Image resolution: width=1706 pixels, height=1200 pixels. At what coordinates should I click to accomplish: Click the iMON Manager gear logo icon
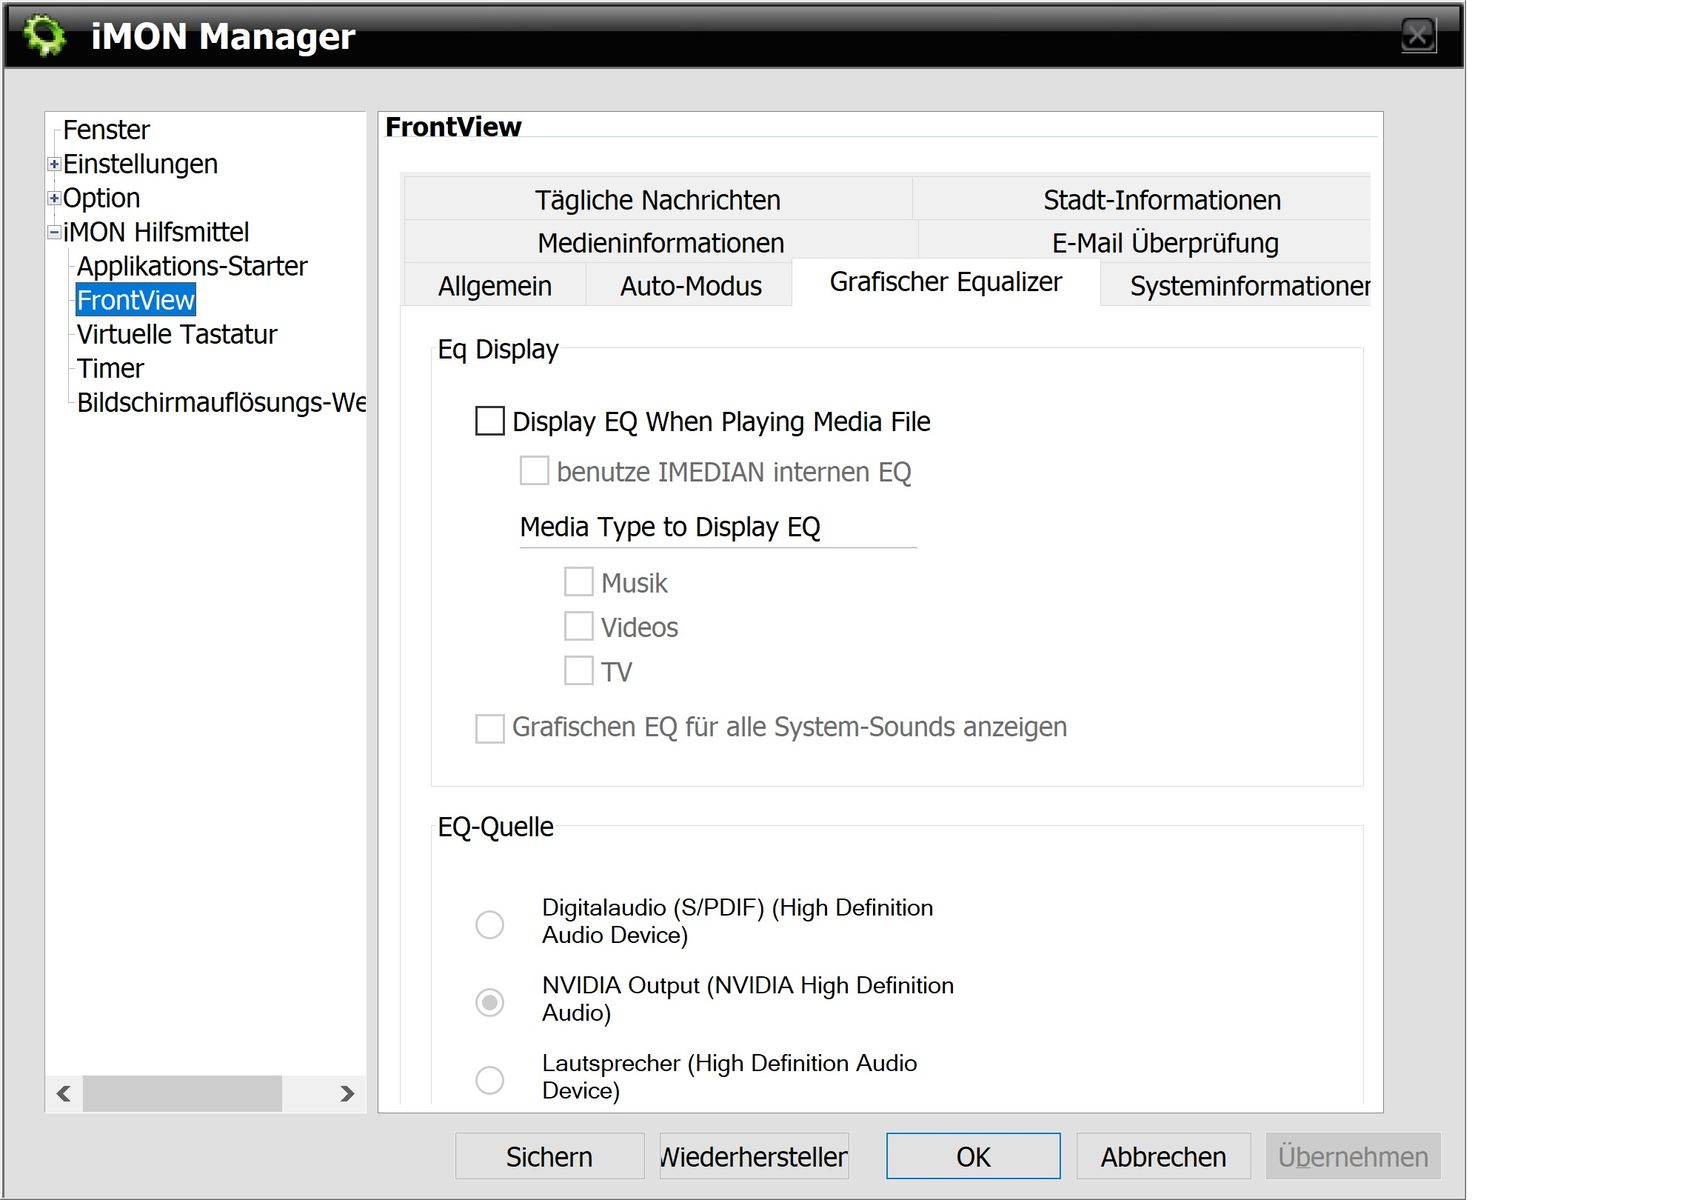tap(45, 36)
